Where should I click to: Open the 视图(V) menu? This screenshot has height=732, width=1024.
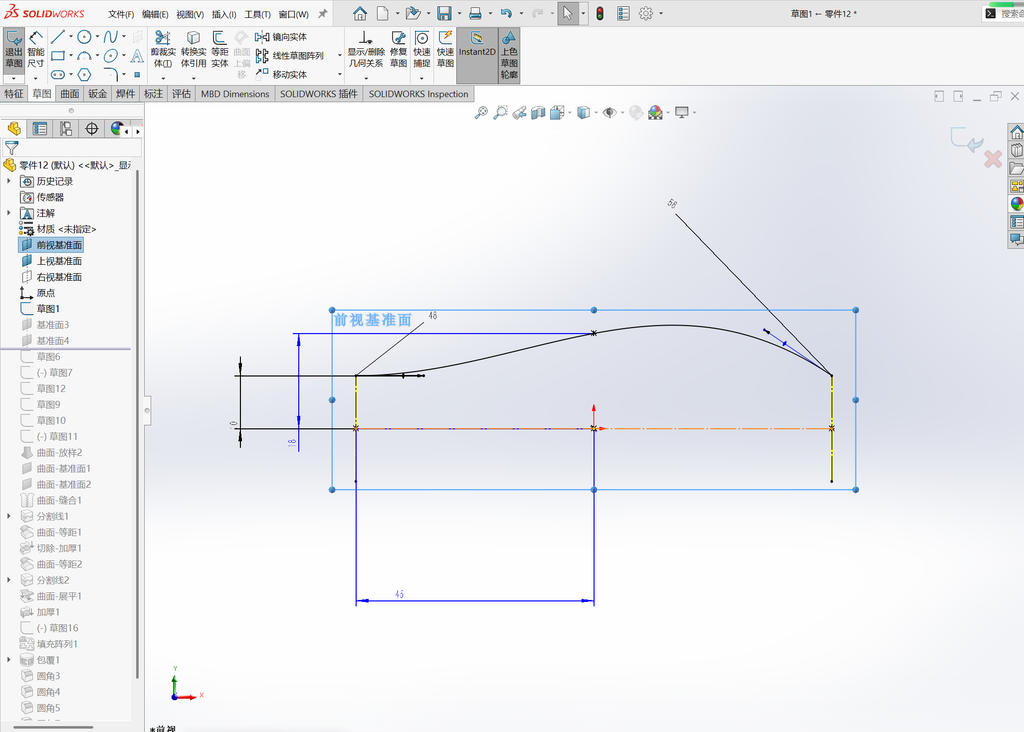190,14
